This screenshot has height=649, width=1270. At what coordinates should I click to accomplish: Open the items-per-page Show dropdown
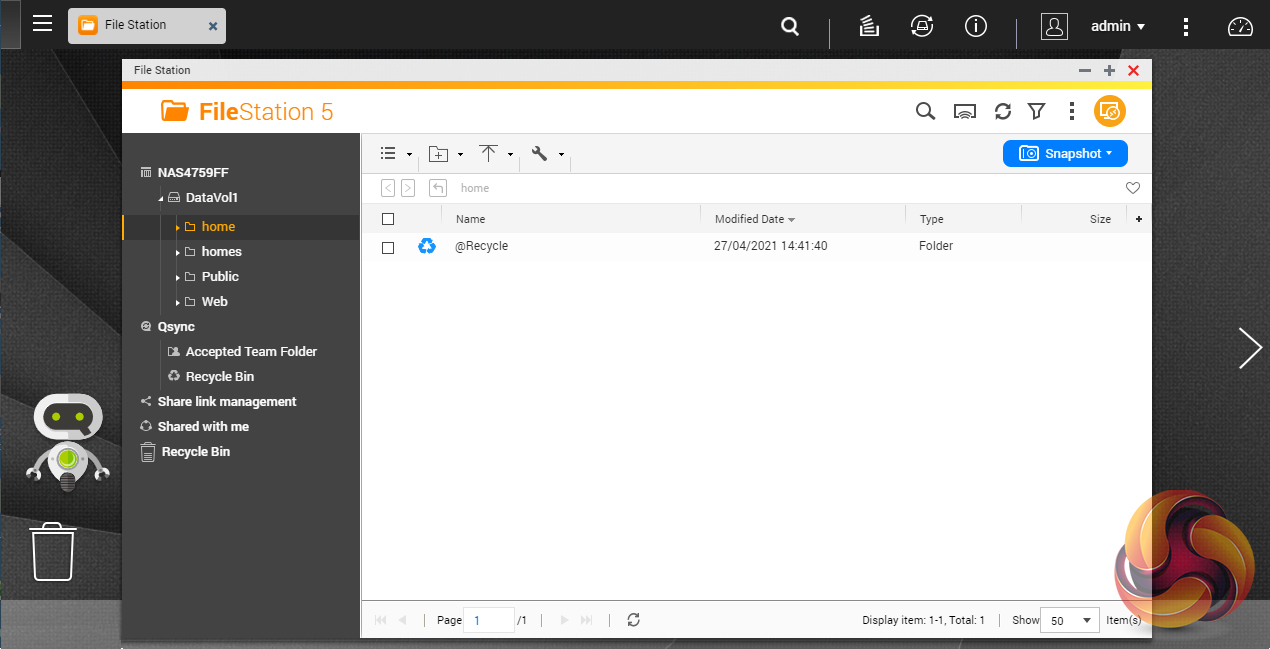pyautogui.click(x=1069, y=620)
